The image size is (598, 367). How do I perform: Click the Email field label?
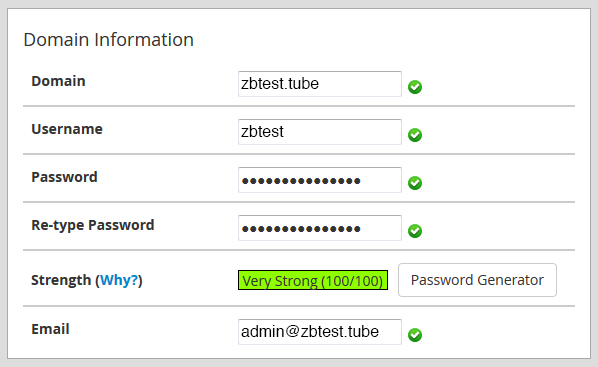point(50,329)
